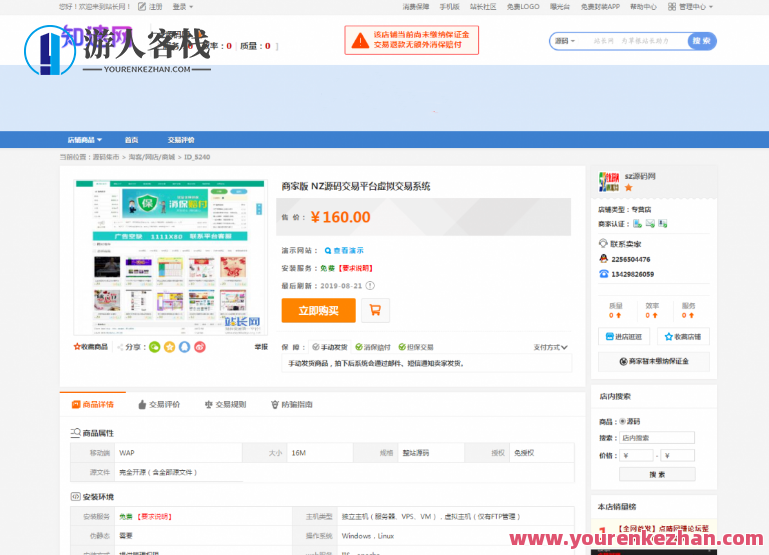Viewport: 769px width, 555px height.
Task: Open the 源码 search category dropdown
Action: click(x=565, y=41)
